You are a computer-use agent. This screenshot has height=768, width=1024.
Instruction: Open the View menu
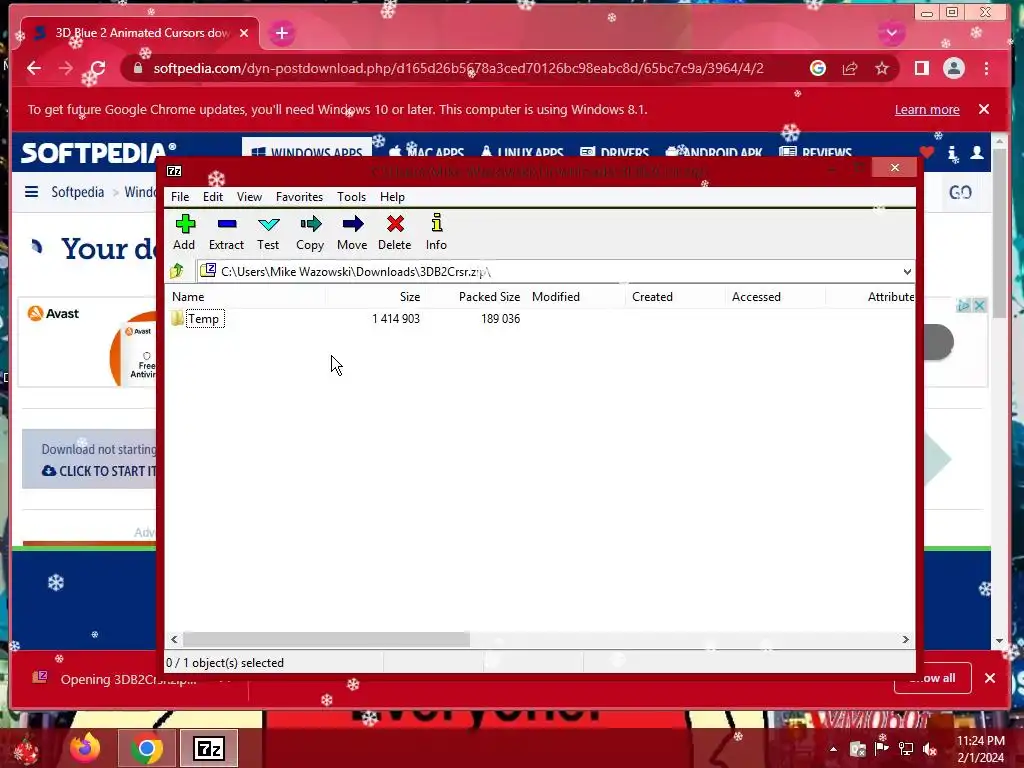tap(249, 197)
